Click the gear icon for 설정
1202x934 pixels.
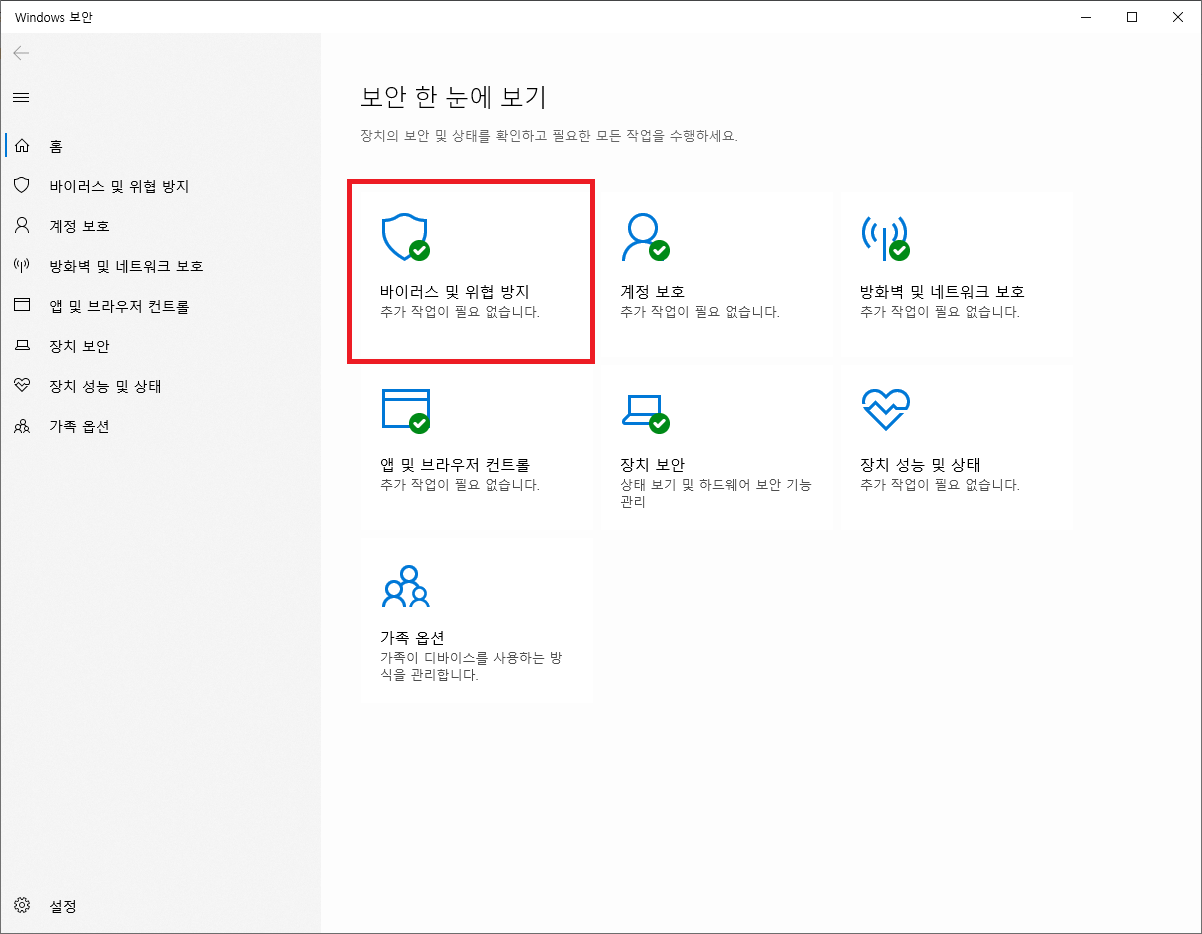click(x=22, y=906)
